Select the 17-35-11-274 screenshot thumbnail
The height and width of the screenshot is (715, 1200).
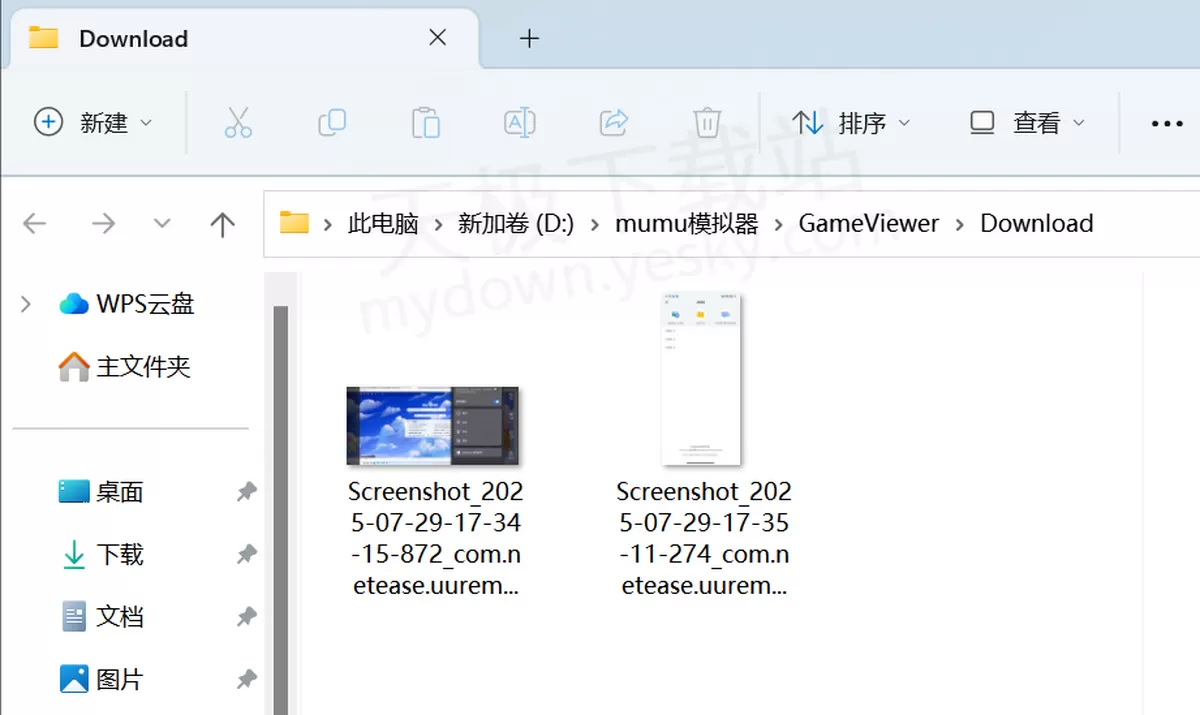701,379
